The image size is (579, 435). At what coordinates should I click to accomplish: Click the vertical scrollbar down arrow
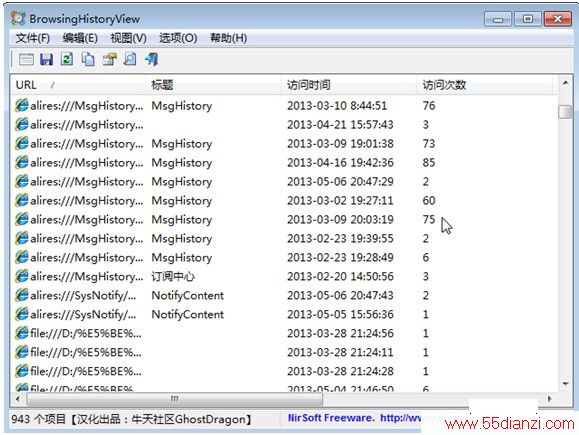tap(565, 384)
